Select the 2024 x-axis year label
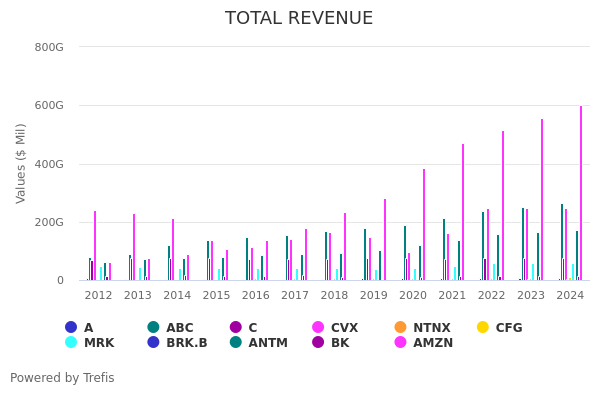This screenshot has height=400, width=600. click(570, 296)
